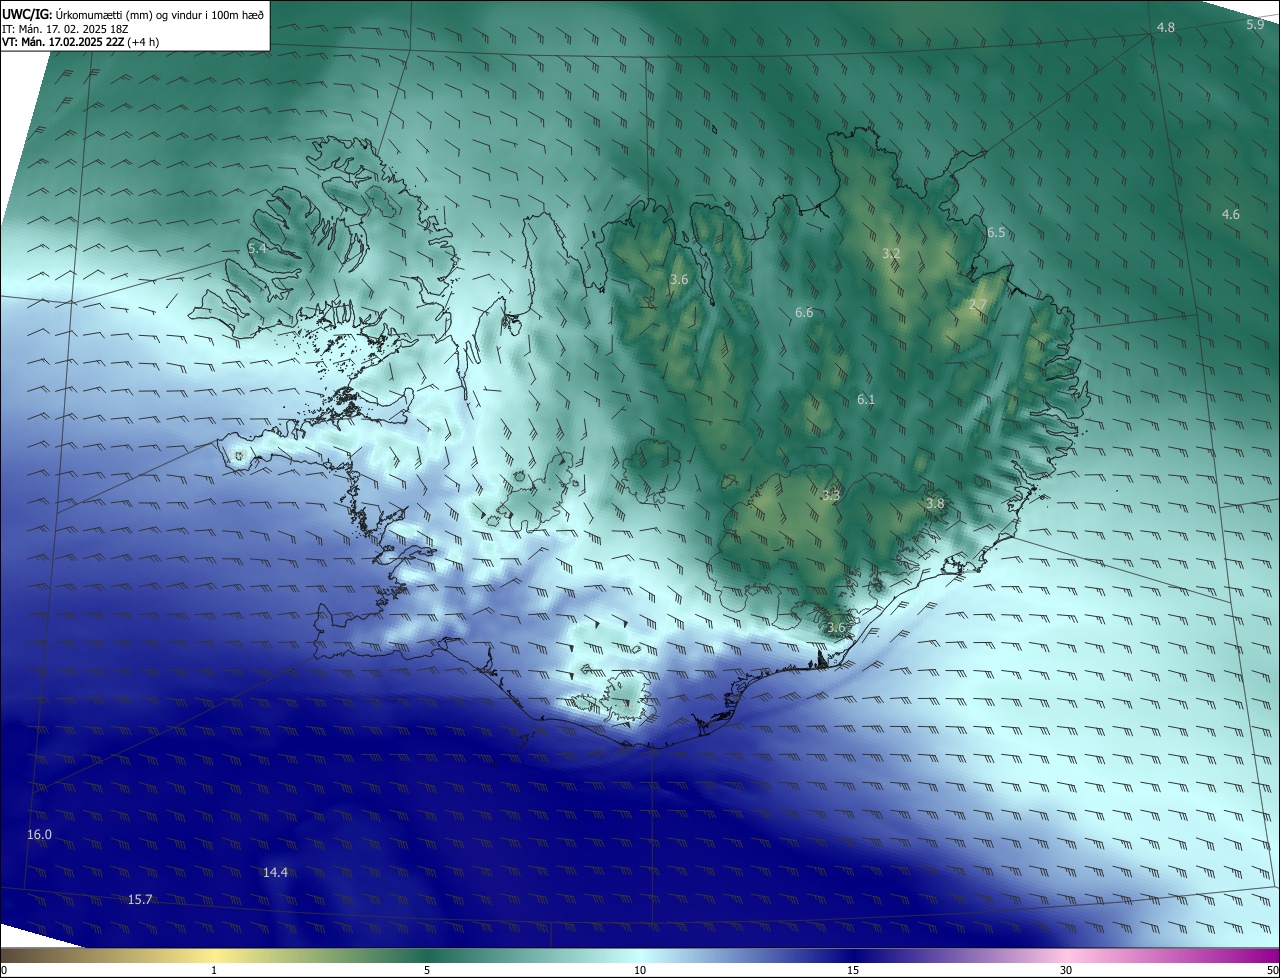Screen dimensions: 1280x978
Task: Click the 15.7 value label on the map
Action: (x=140, y=899)
